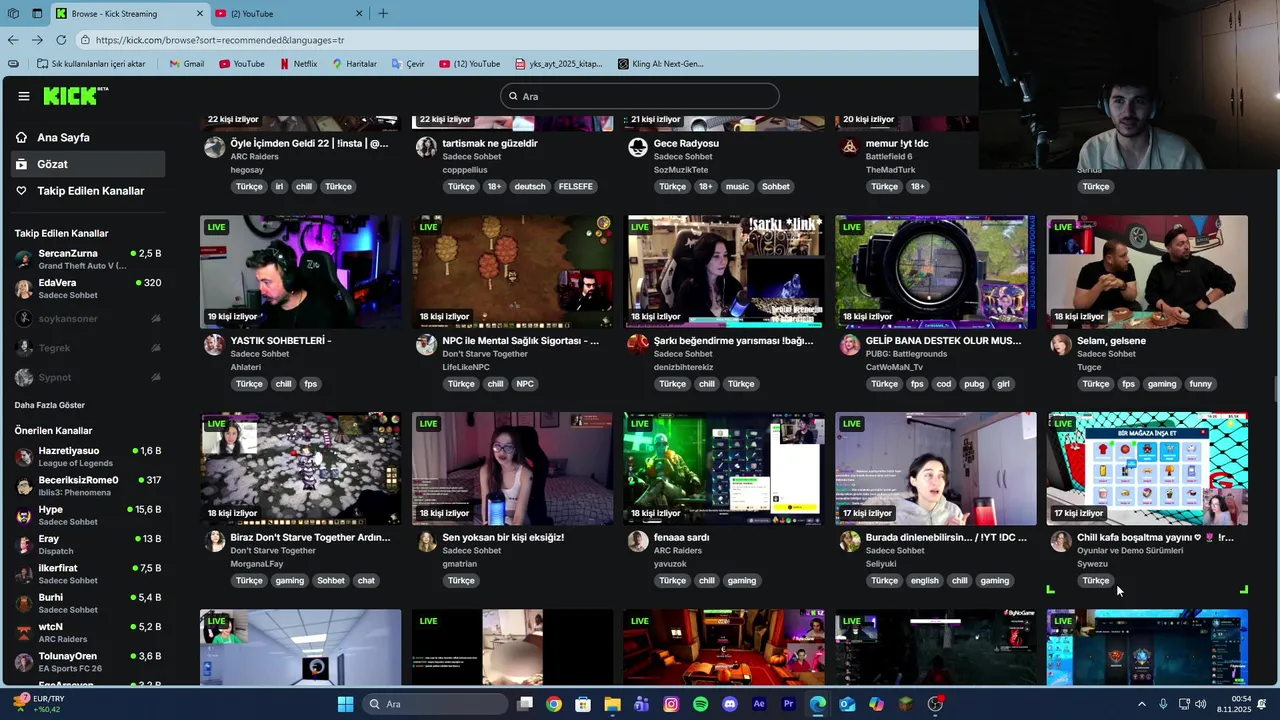Open the Netflix bookmark
This screenshot has height=720, width=1280.
click(298, 64)
